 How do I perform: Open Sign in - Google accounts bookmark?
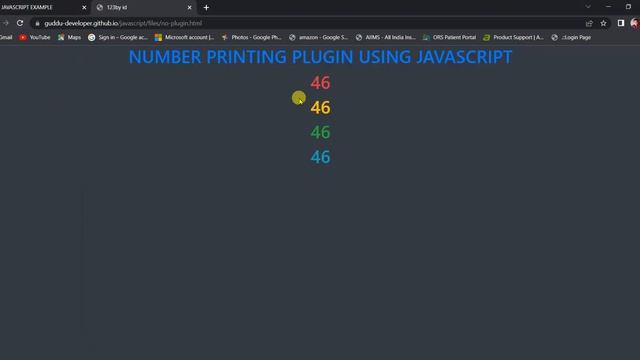pos(118,37)
